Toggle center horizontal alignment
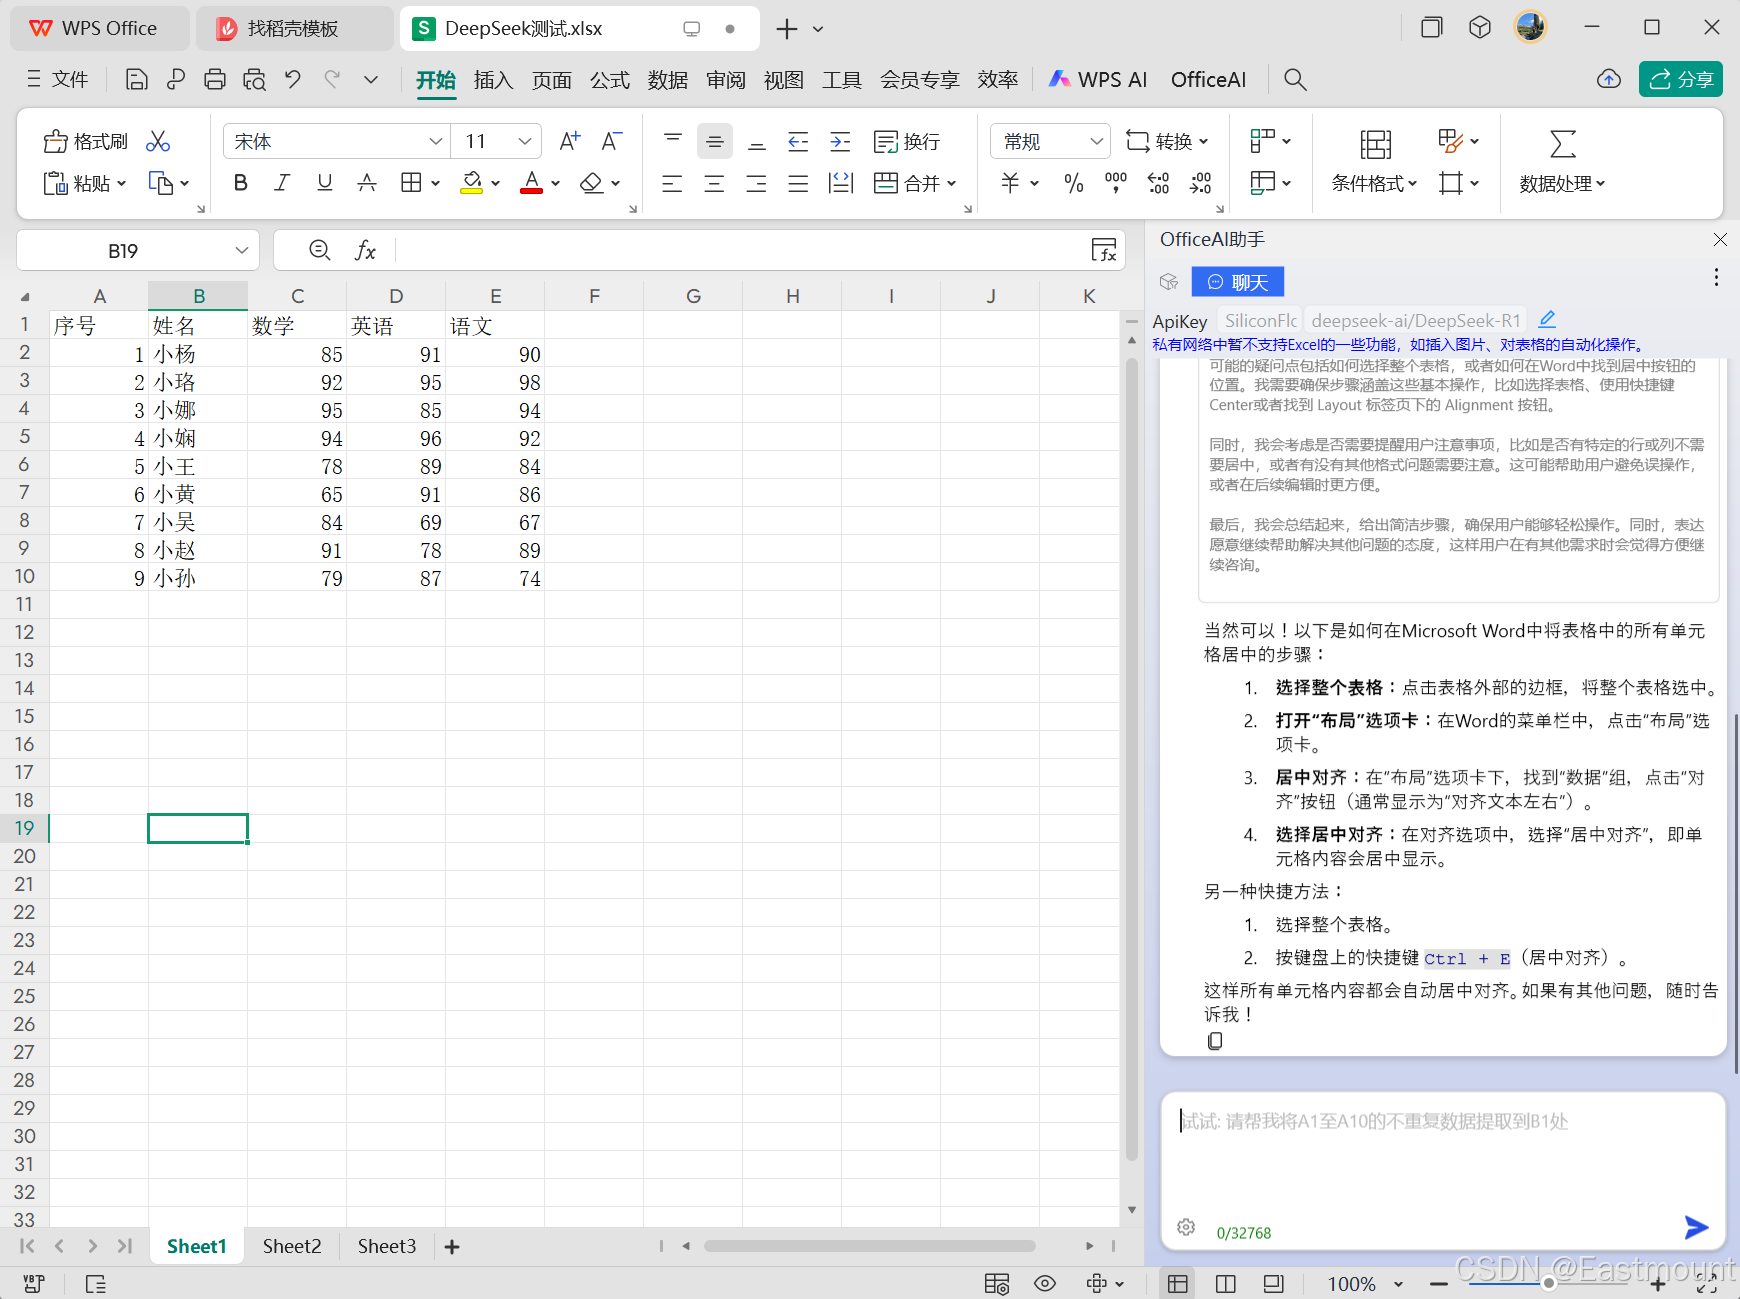1740x1299 pixels. point(714,183)
